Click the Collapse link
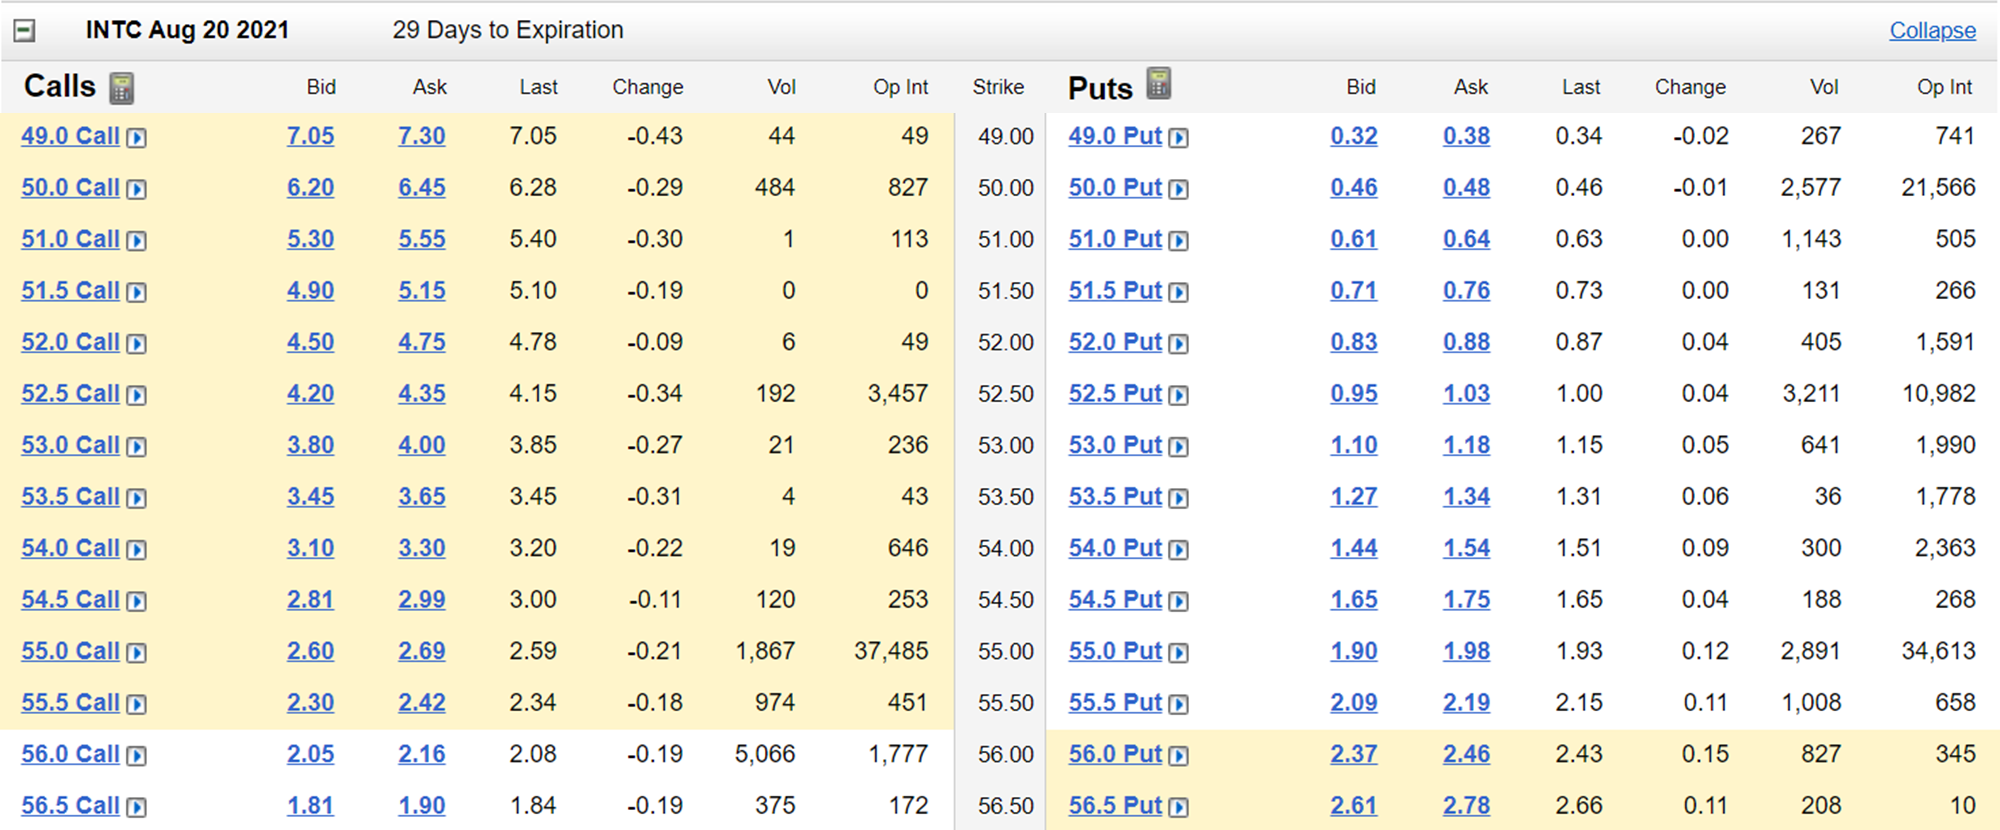This screenshot has width=2000, height=830. tap(1932, 31)
